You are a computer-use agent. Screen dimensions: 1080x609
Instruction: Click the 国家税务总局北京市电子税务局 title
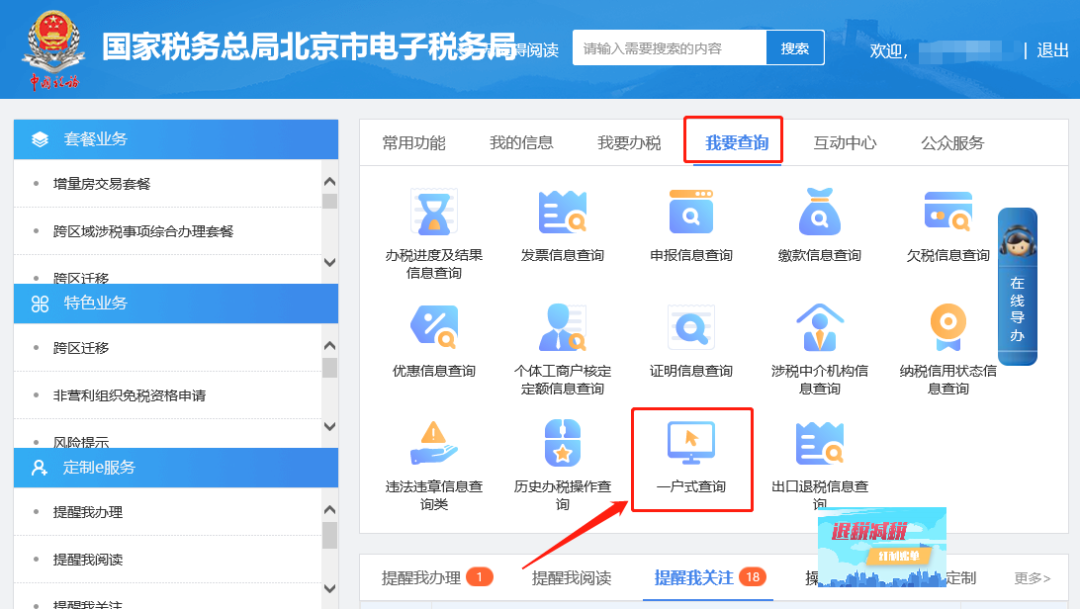[309, 47]
